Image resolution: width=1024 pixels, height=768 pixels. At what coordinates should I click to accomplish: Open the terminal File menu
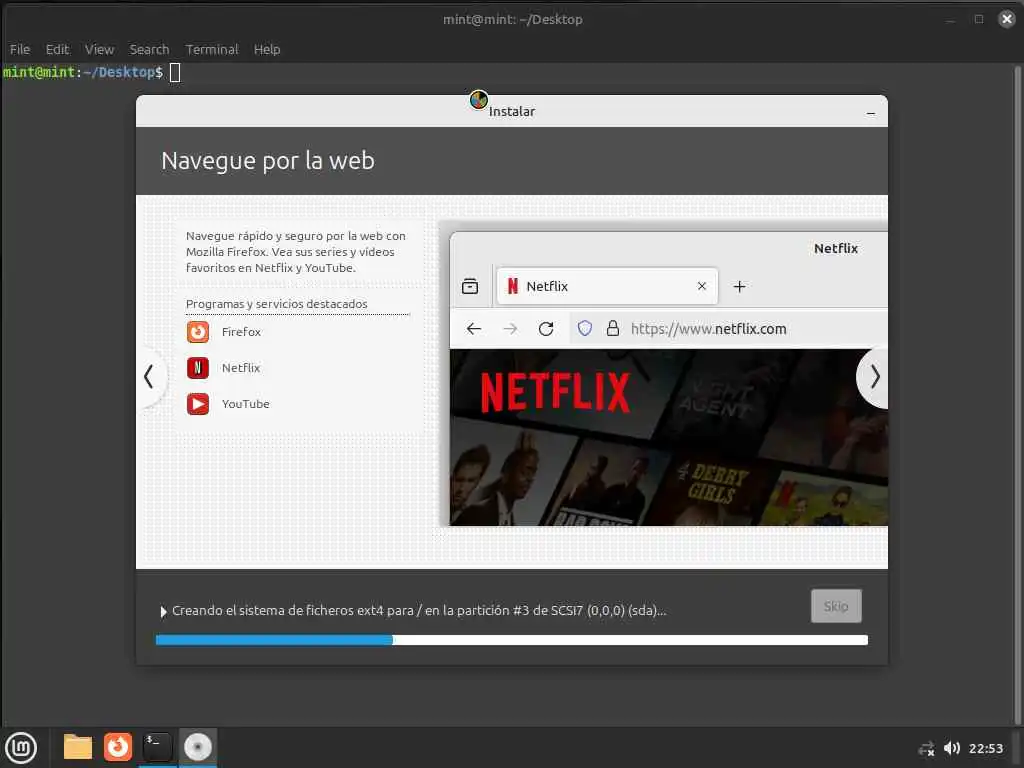coord(20,50)
